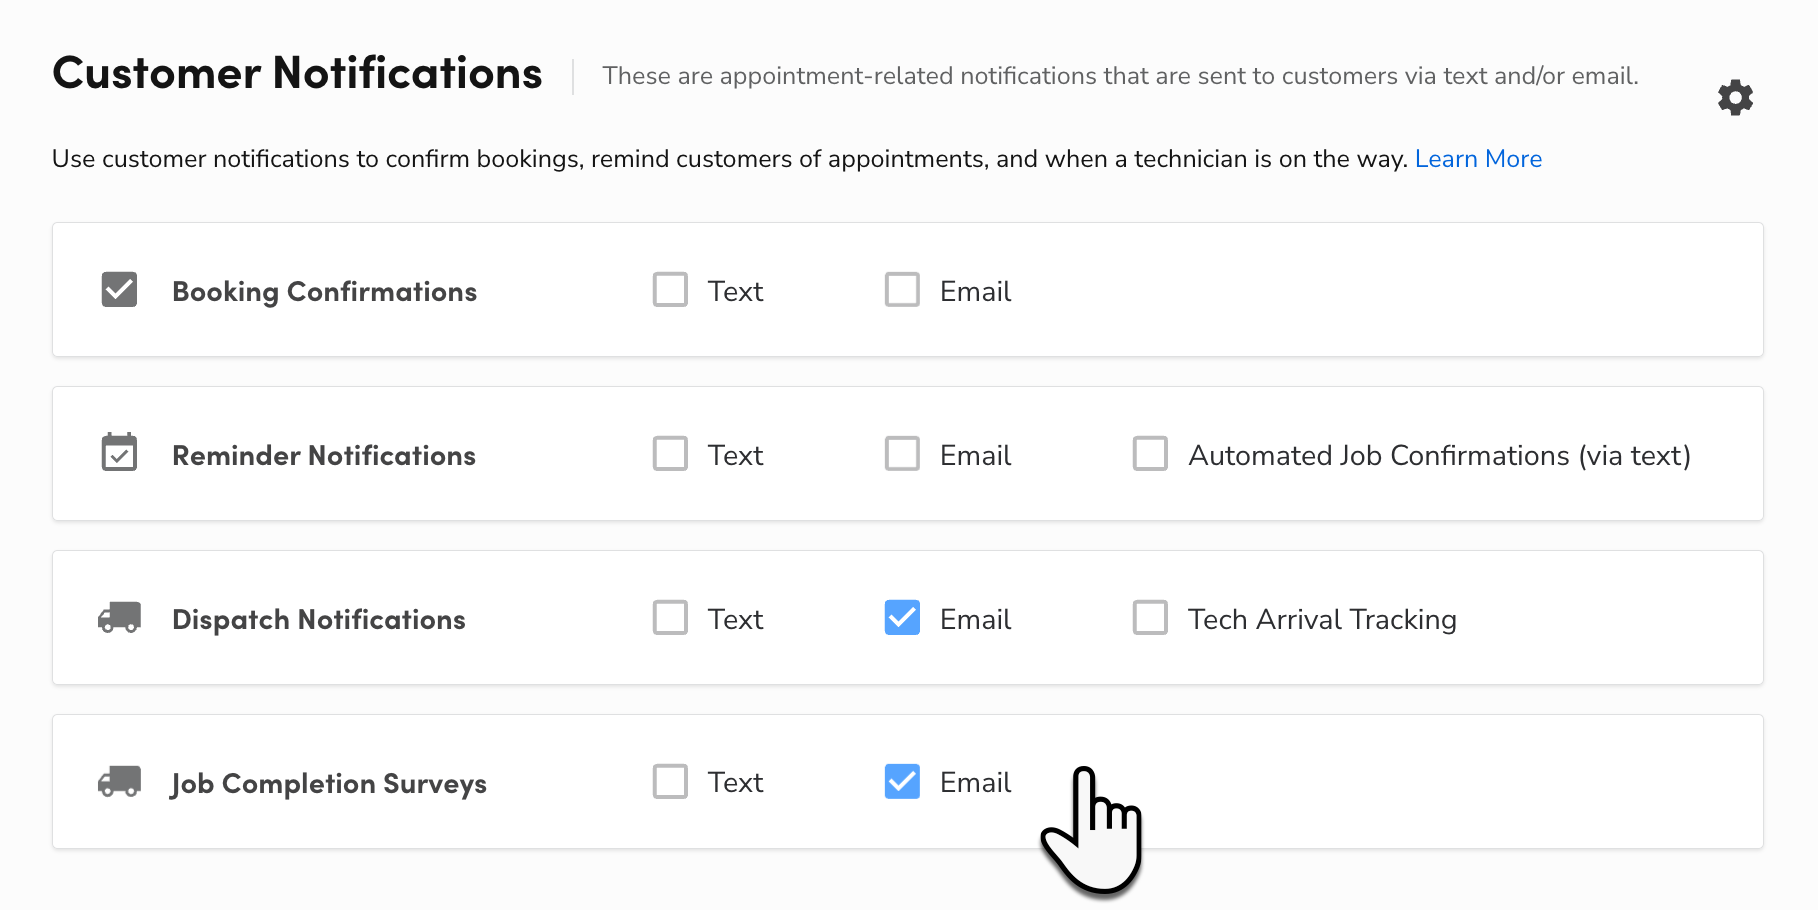
Task: Open the settings gear icon
Action: pyautogui.click(x=1736, y=97)
